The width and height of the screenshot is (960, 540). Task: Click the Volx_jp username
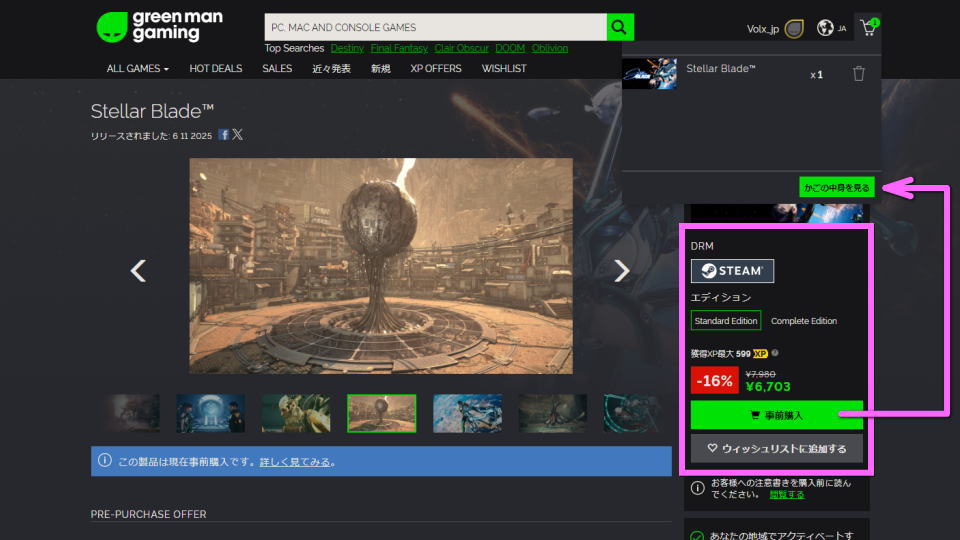click(x=763, y=29)
